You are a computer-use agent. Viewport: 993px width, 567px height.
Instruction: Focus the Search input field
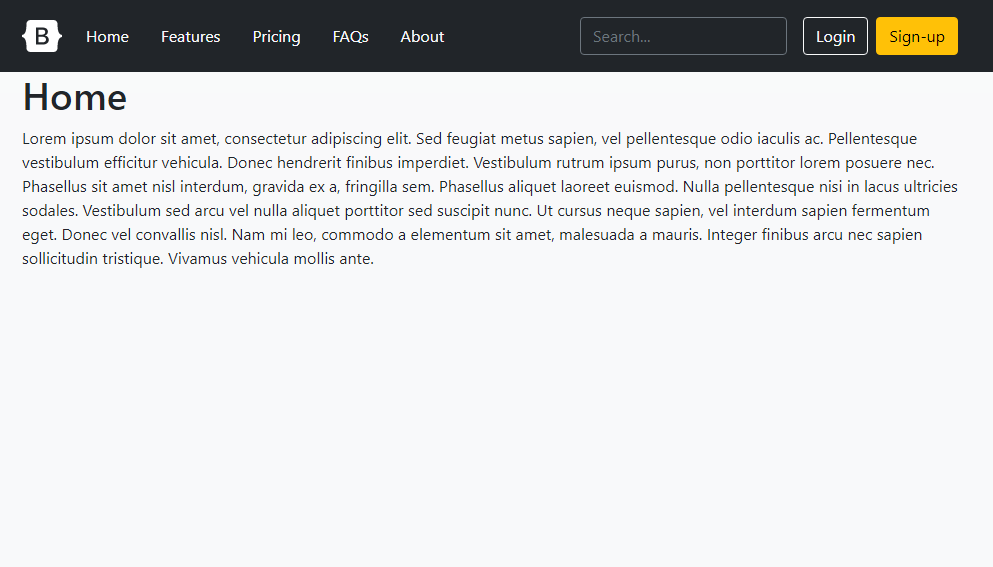point(683,37)
